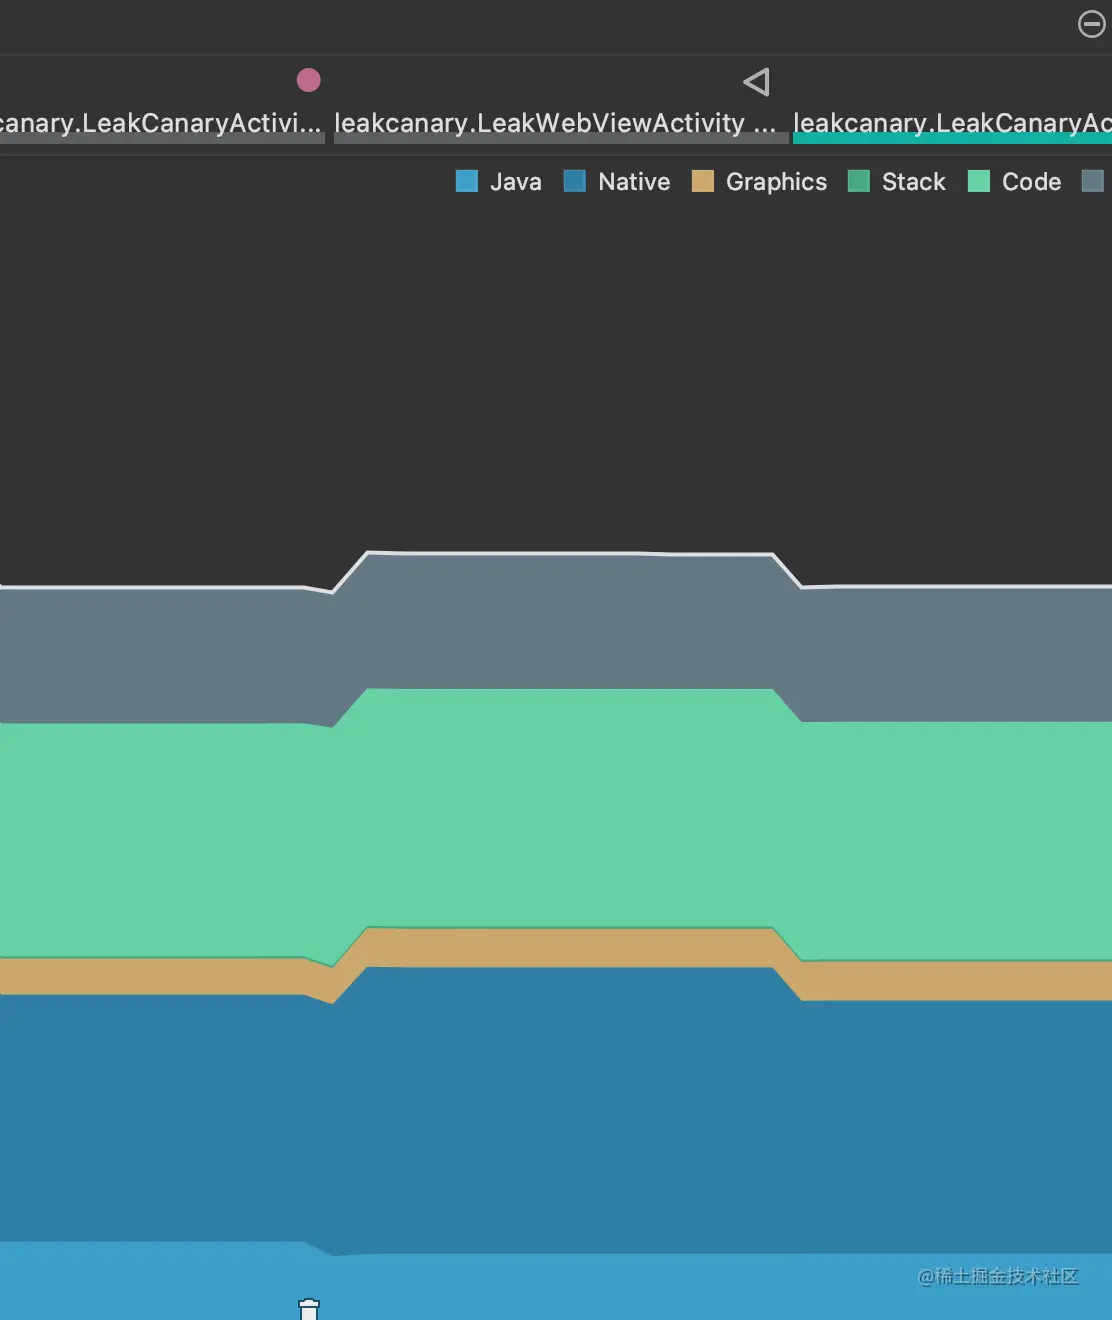Click the Code legend color swatch

979,181
